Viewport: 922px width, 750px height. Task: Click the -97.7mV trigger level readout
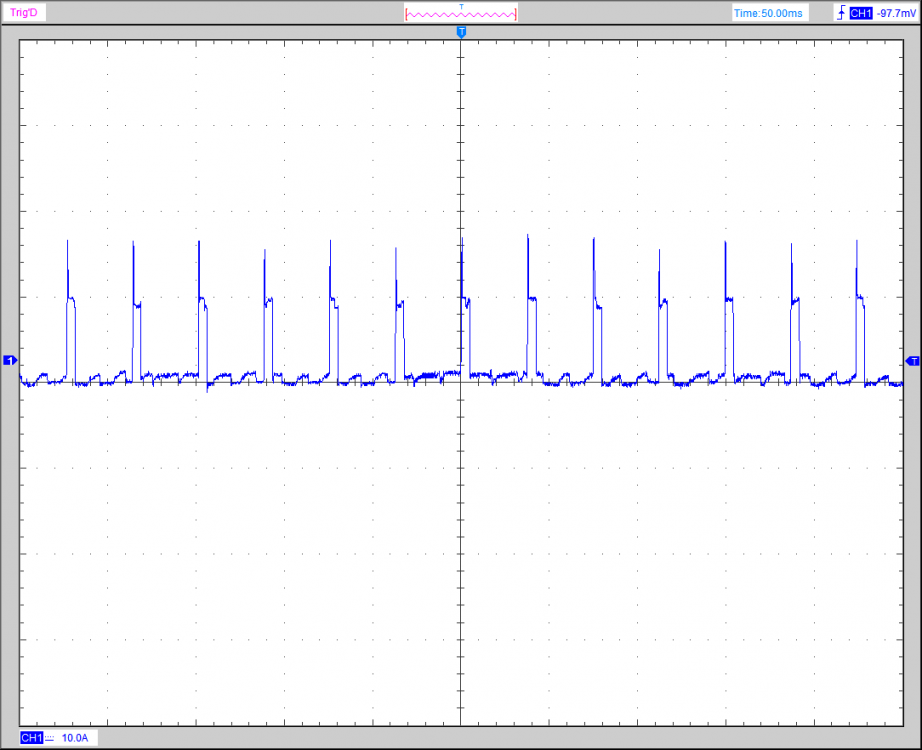pos(895,13)
